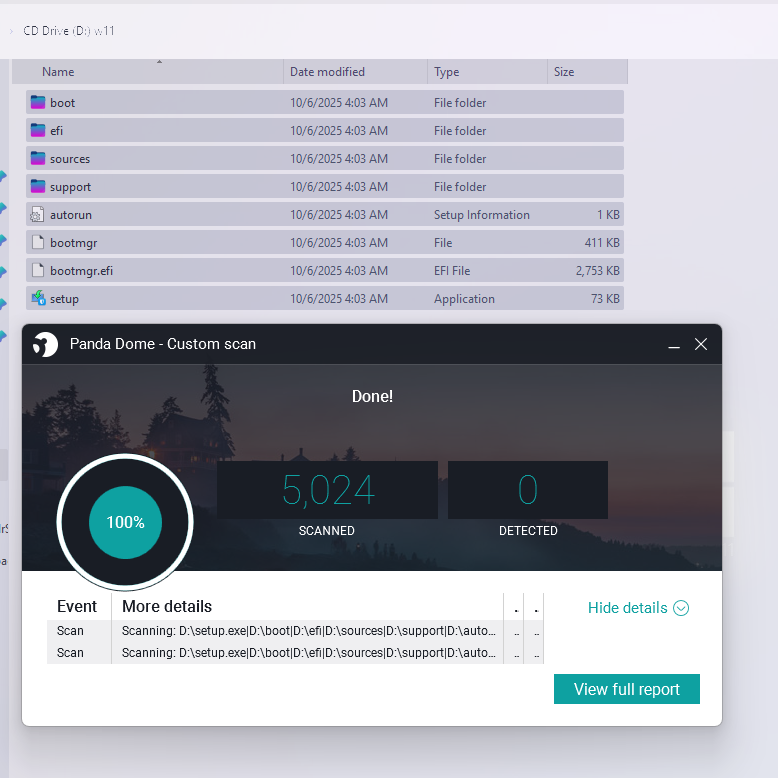Screen dimensions: 778x778
Task: Click the 100% progress circle
Action: 125,522
